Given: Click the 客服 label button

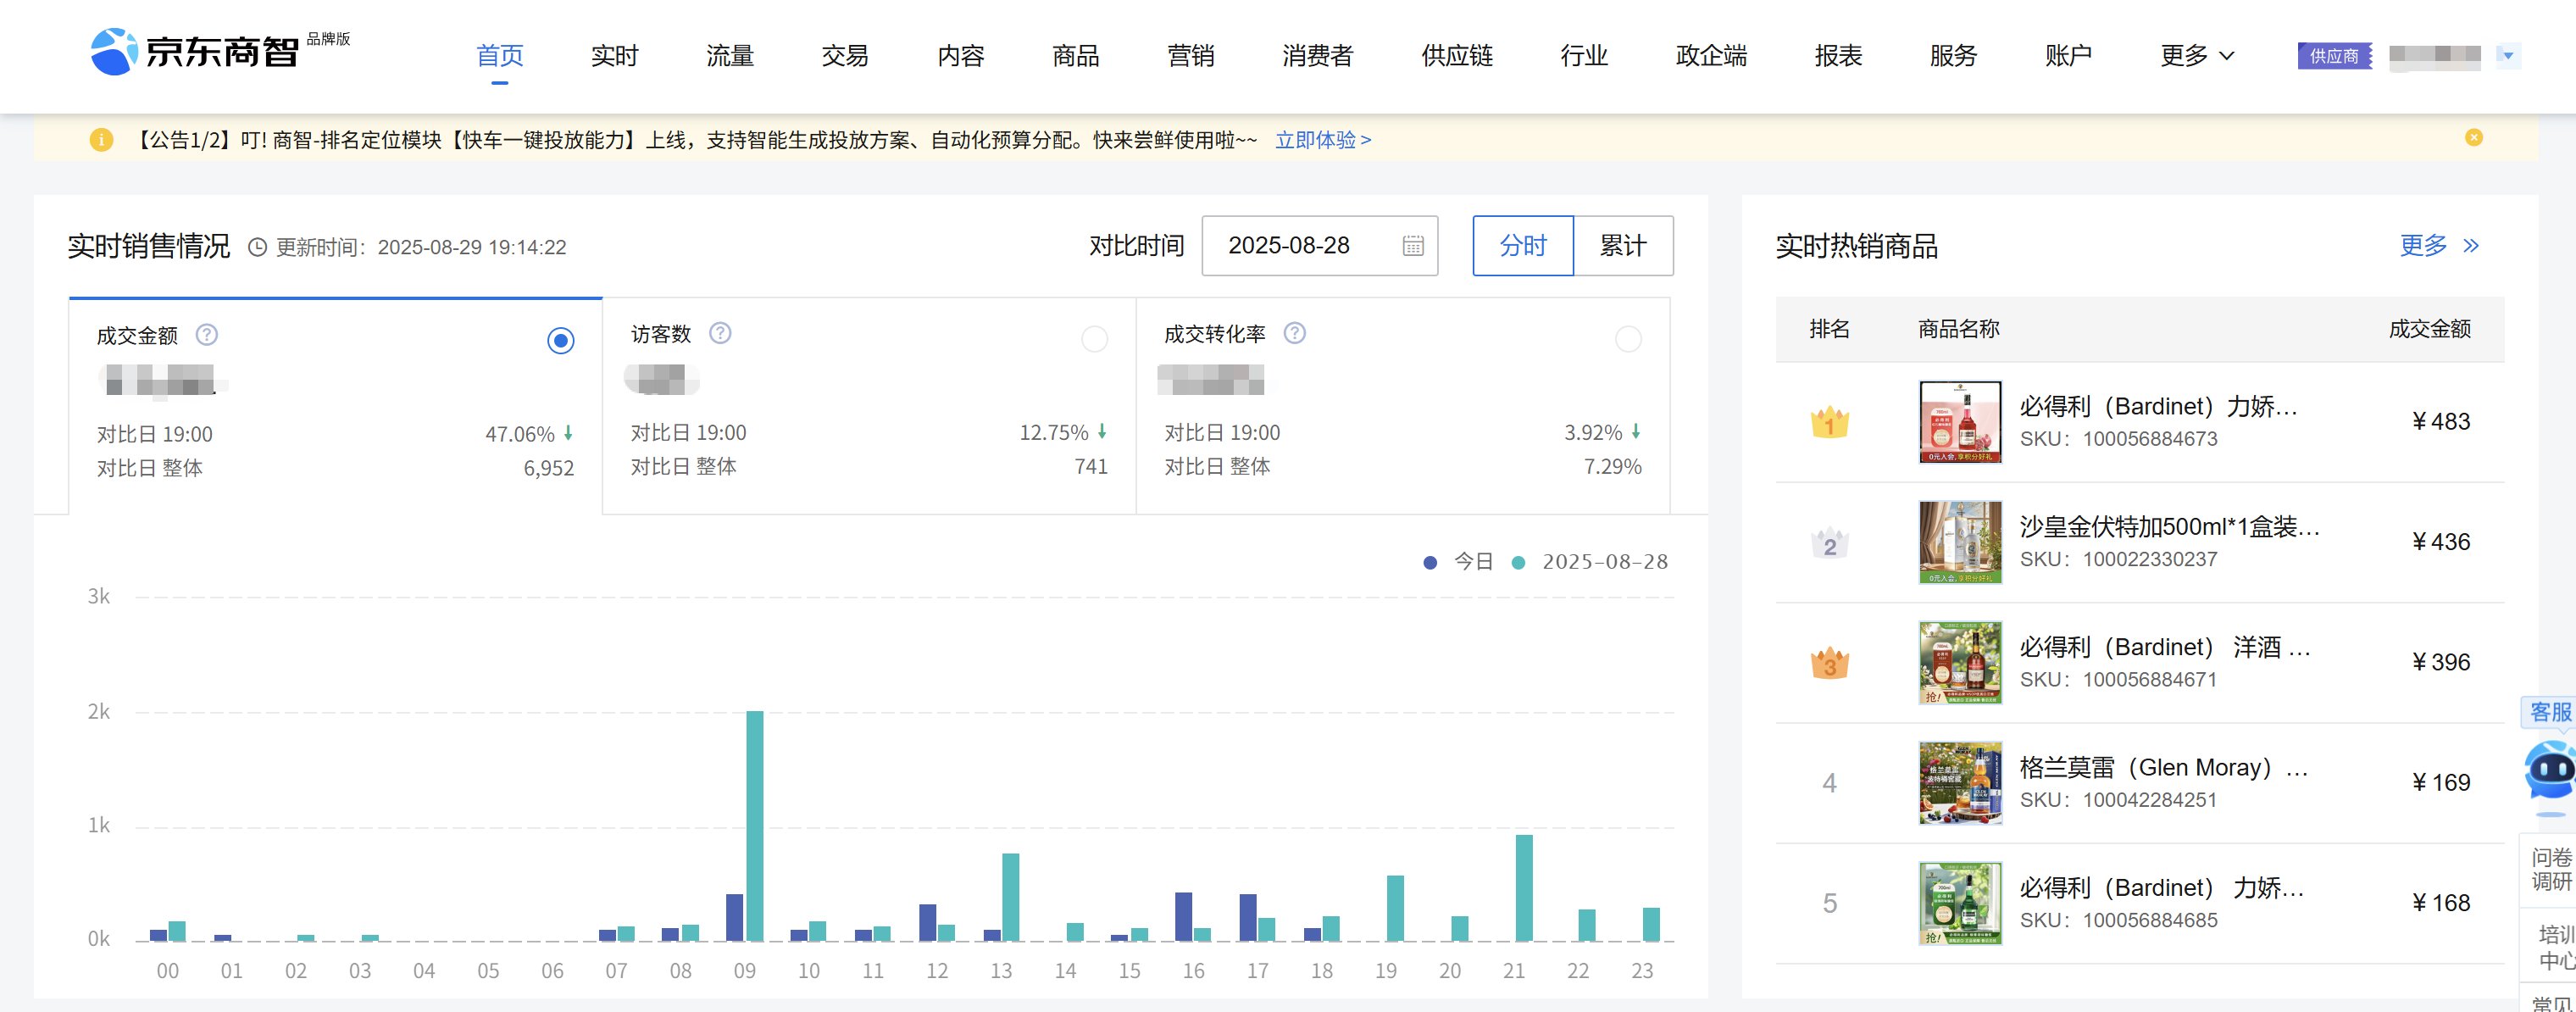Looking at the screenshot, I should (x=2549, y=712).
